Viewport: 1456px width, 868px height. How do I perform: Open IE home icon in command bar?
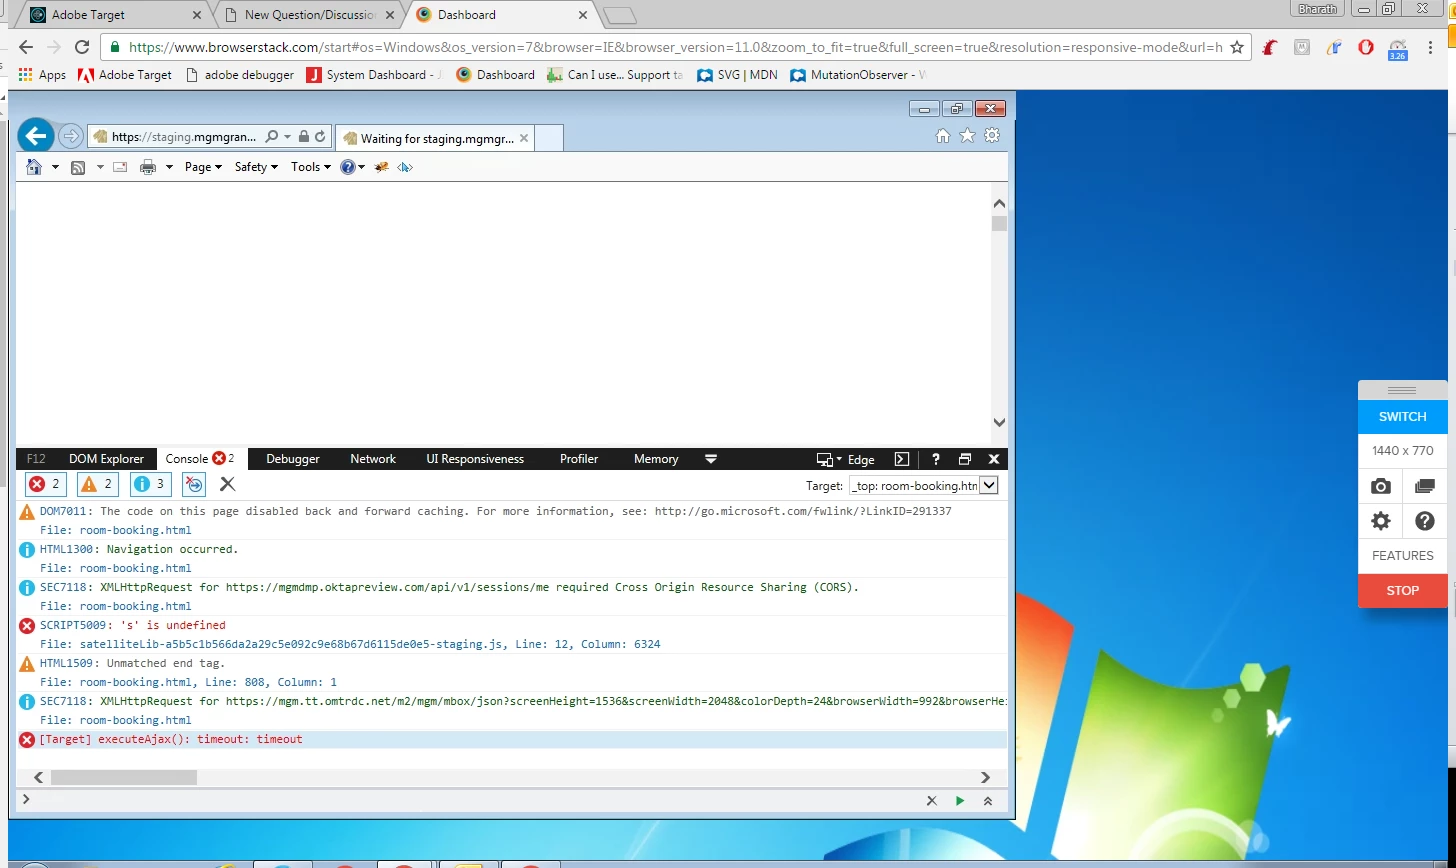pyautogui.click(x=34, y=167)
